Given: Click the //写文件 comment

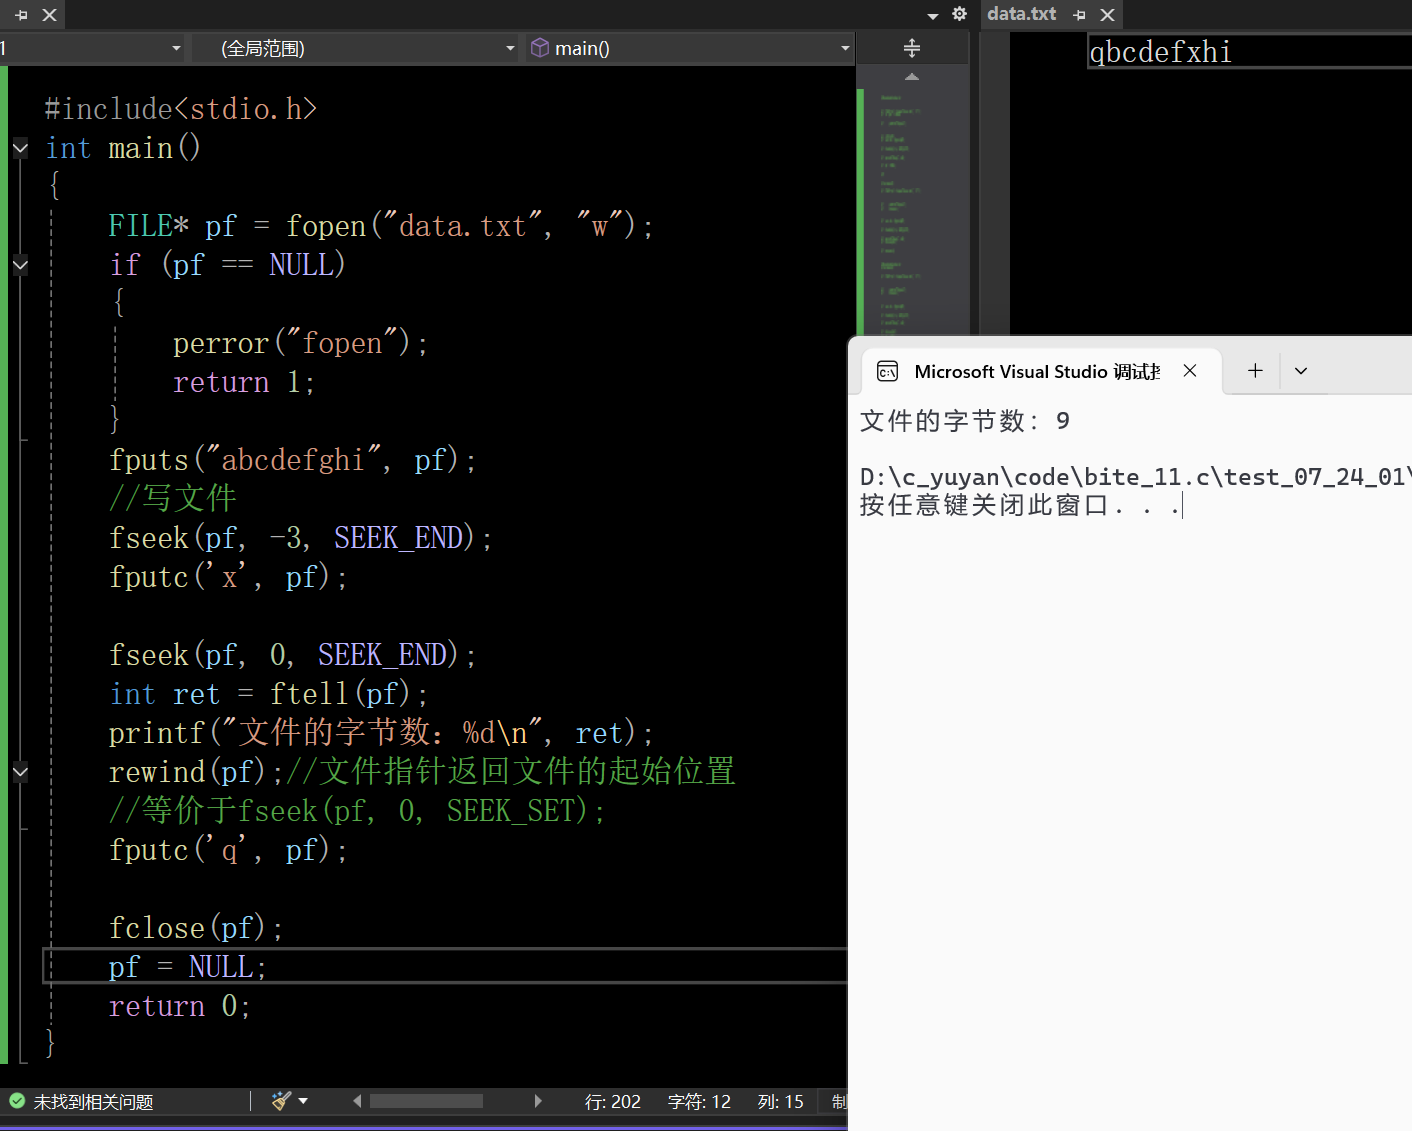Looking at the screenshot, I should (x=173, y=498).
